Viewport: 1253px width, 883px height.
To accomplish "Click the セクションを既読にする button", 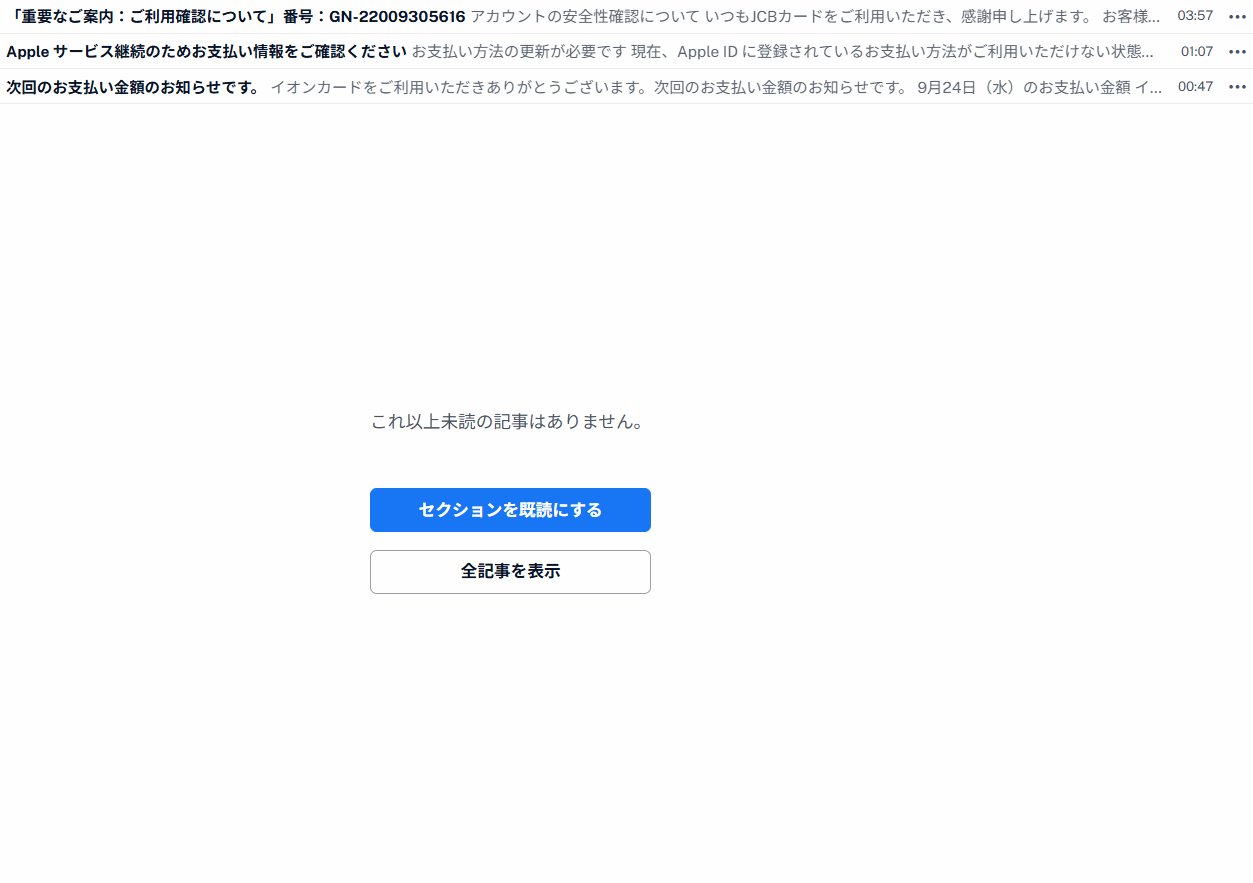I will pyautogui.click(x=510, y=510).
